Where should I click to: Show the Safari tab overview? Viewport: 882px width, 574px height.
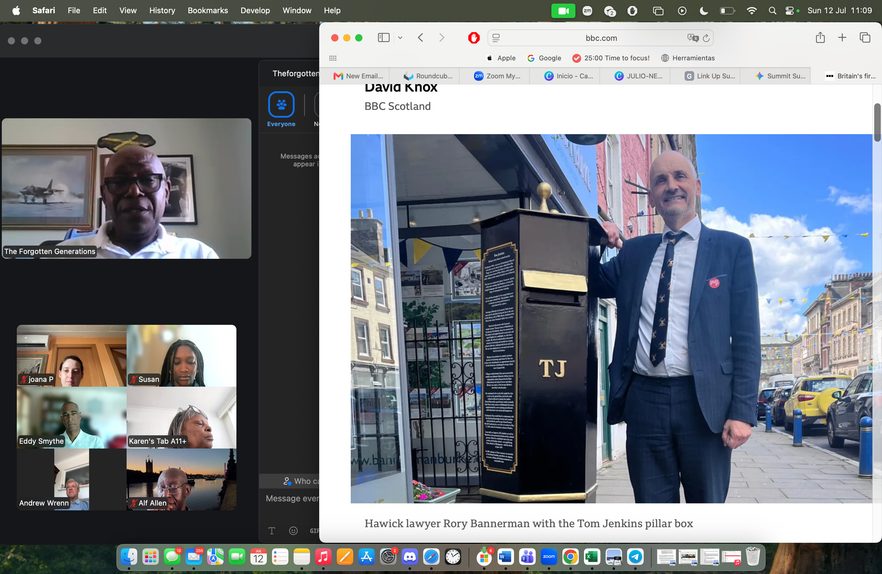[x=865, y=38]
